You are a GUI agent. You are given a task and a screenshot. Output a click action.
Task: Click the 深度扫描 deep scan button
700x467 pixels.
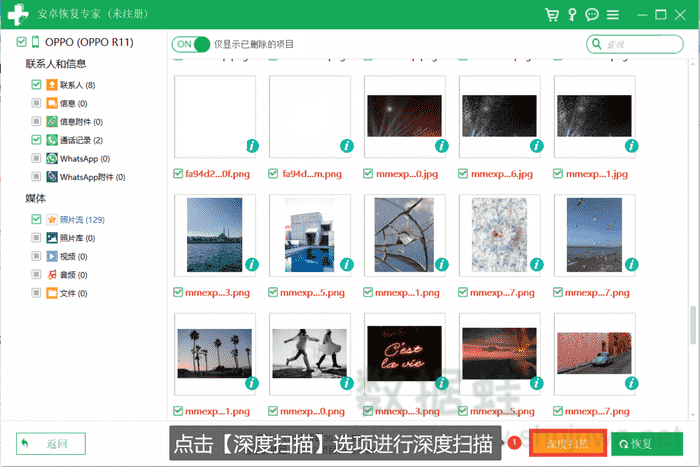[567, 443]
